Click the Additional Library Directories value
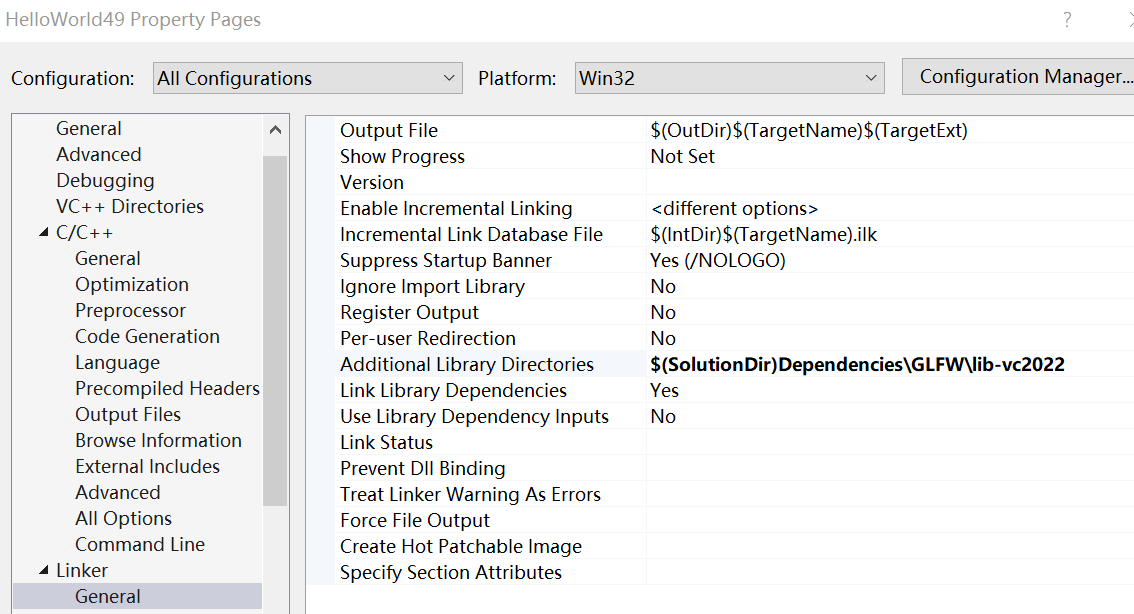Screen dimensions: 1134x614 857,365
